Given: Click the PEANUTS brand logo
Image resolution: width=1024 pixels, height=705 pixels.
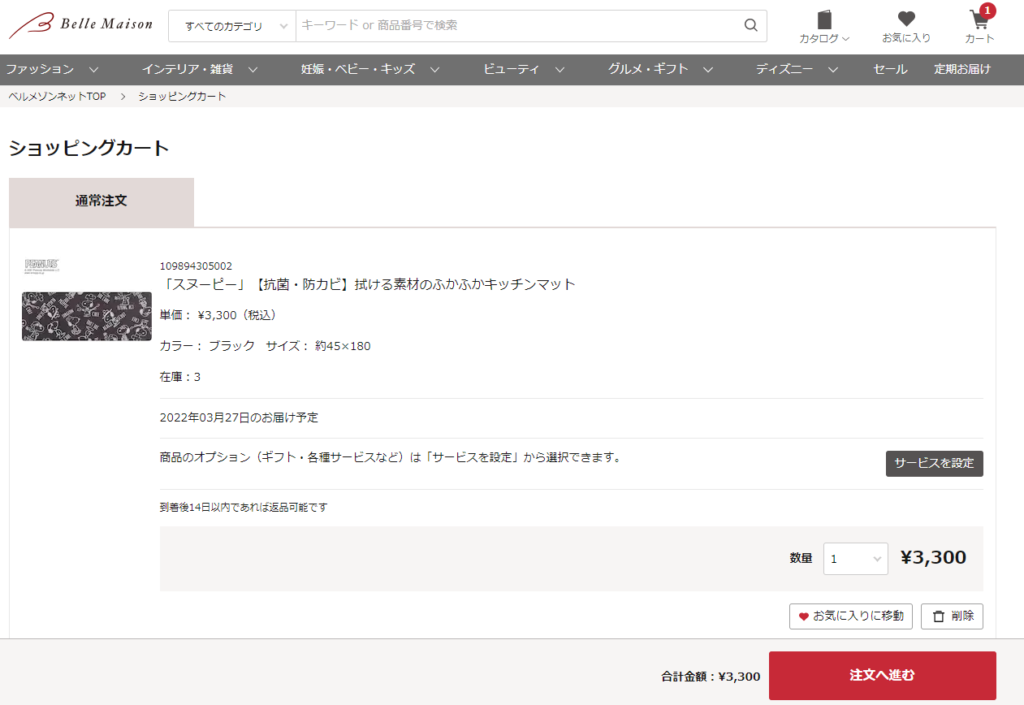Looking at the screenshot, I should click(42, 265).
